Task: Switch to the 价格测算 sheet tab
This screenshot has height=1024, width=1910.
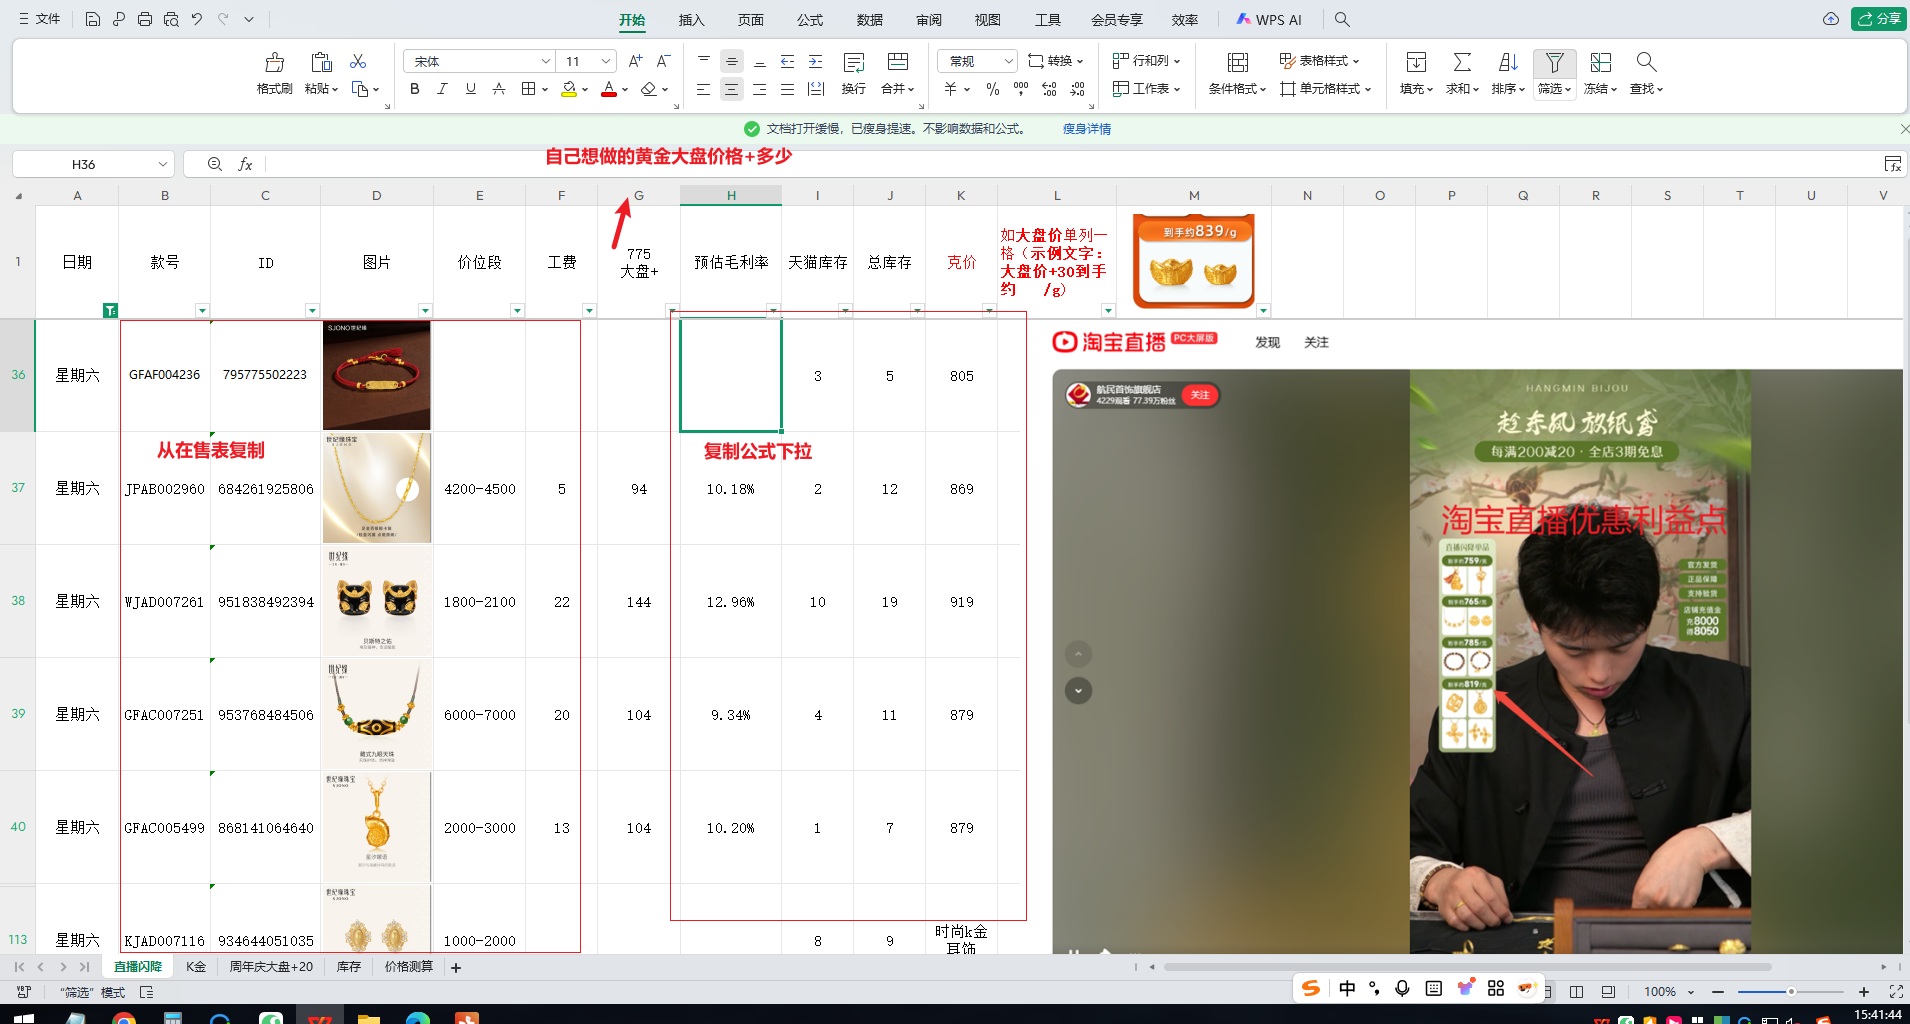Action: (408, 967)
